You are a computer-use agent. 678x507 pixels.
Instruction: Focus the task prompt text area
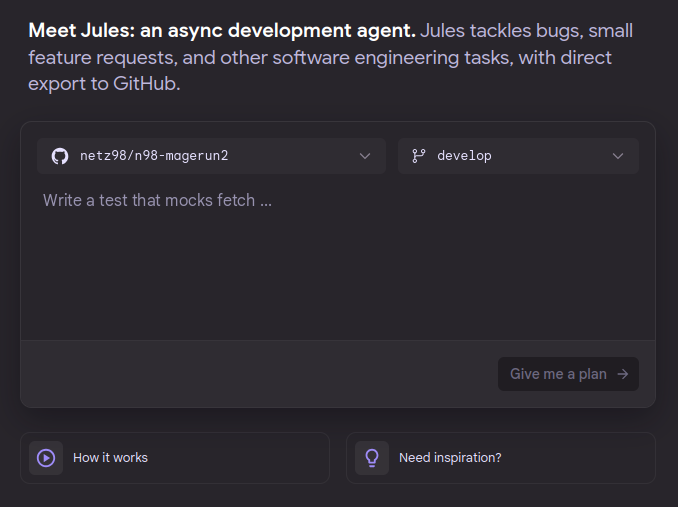tap(338, 259)
